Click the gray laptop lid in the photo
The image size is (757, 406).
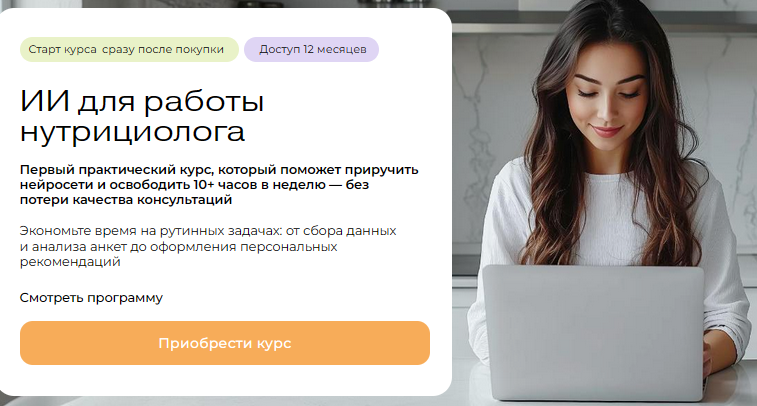click(x=593, y=331)
